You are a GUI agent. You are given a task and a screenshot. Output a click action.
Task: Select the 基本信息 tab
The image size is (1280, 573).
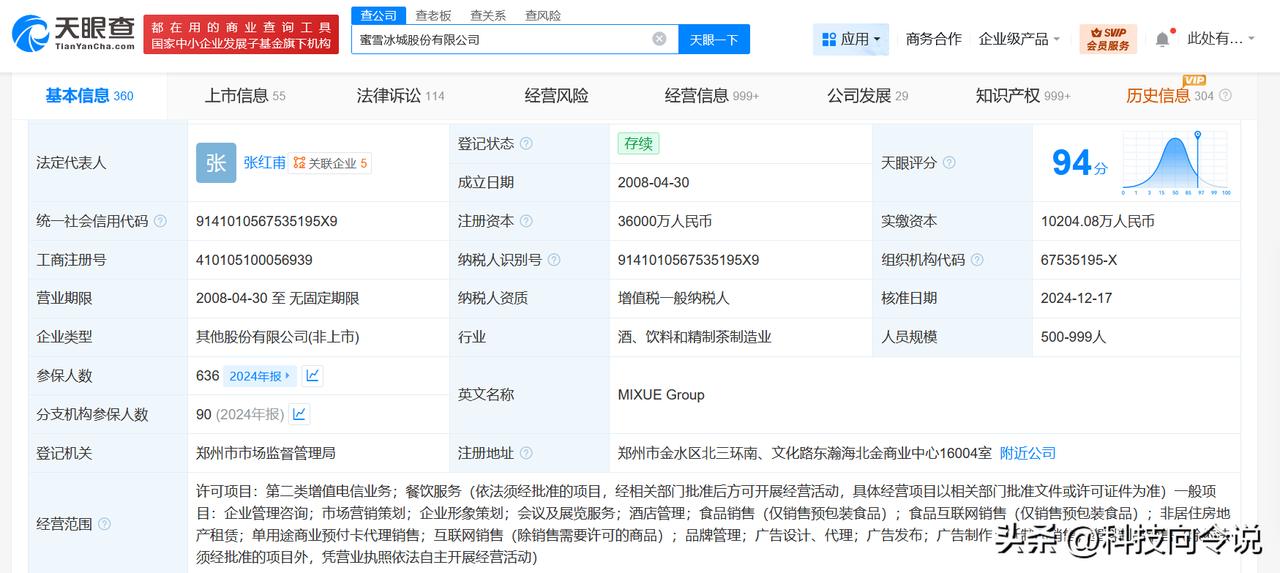[89, 96]
